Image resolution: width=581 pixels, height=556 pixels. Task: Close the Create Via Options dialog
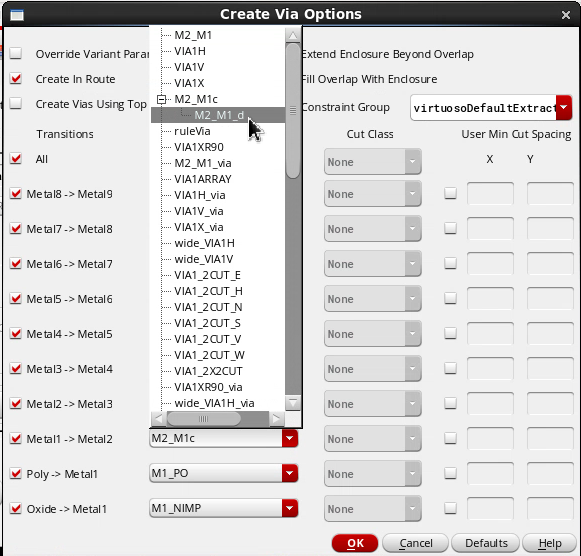(565, 15)
